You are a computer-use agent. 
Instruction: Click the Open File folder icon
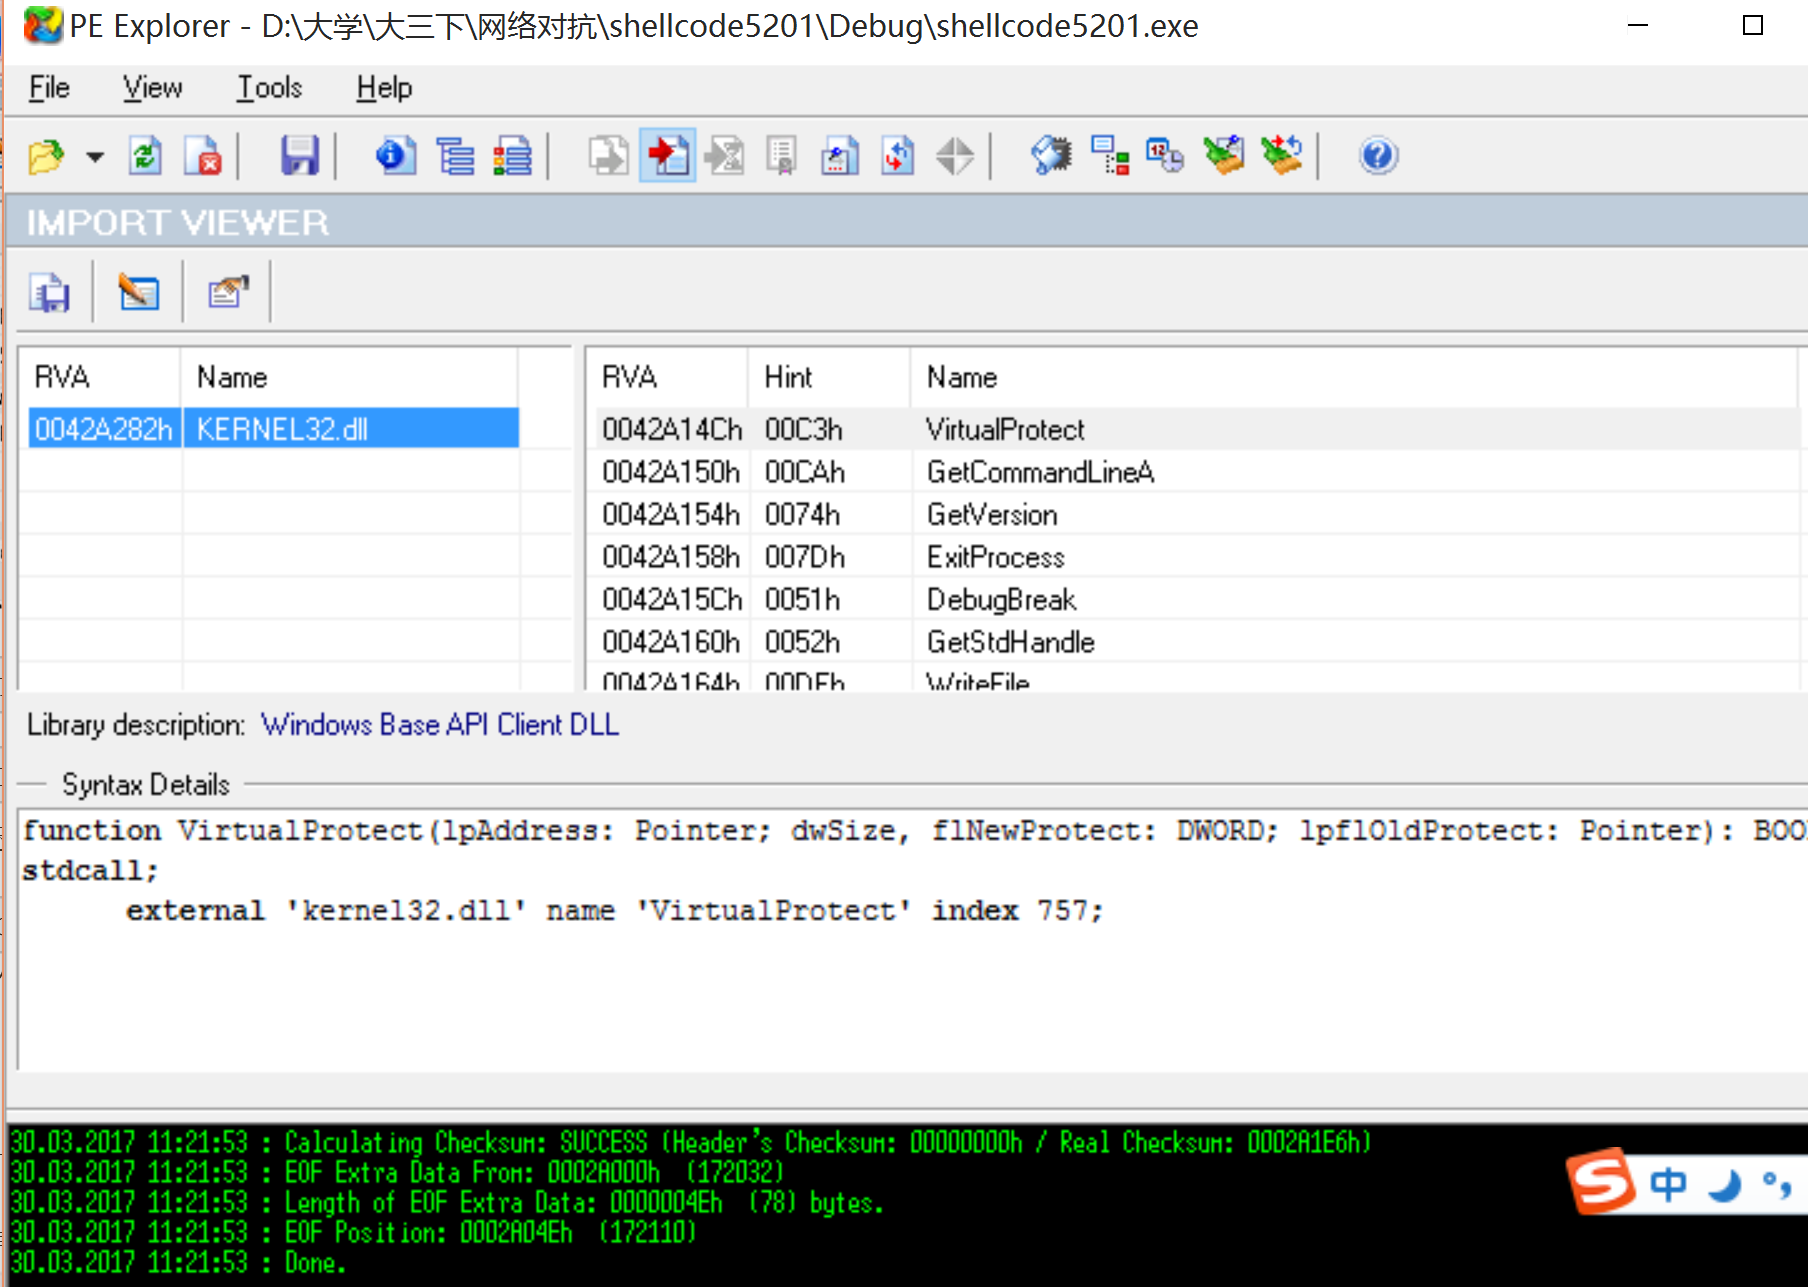[x=46, y=156]
